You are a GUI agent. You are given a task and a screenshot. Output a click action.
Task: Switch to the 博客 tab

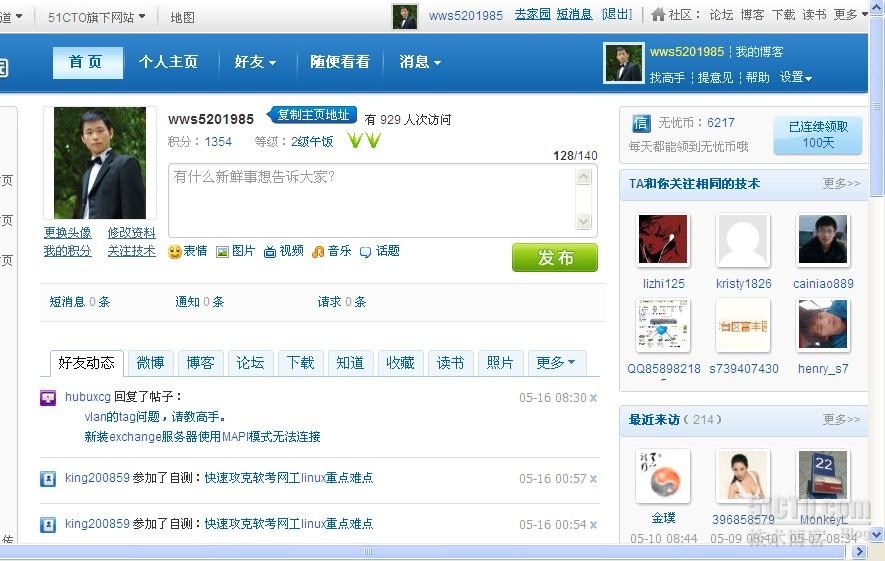[200, 363]
